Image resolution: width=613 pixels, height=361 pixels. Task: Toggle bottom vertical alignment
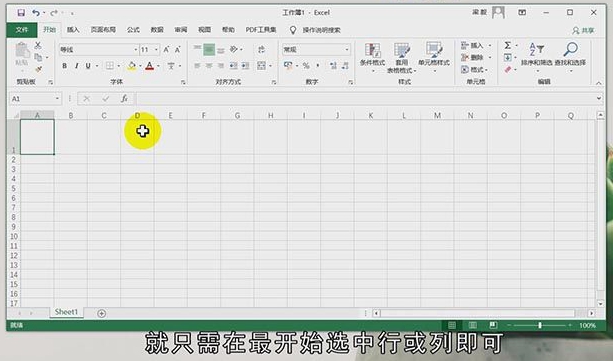point(221,50)
